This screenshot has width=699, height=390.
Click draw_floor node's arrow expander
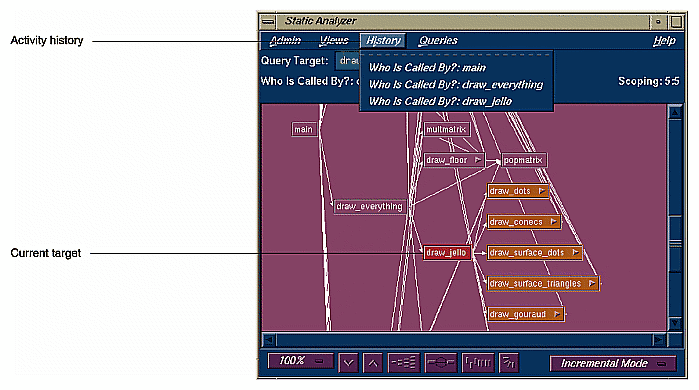click(477, 160)
